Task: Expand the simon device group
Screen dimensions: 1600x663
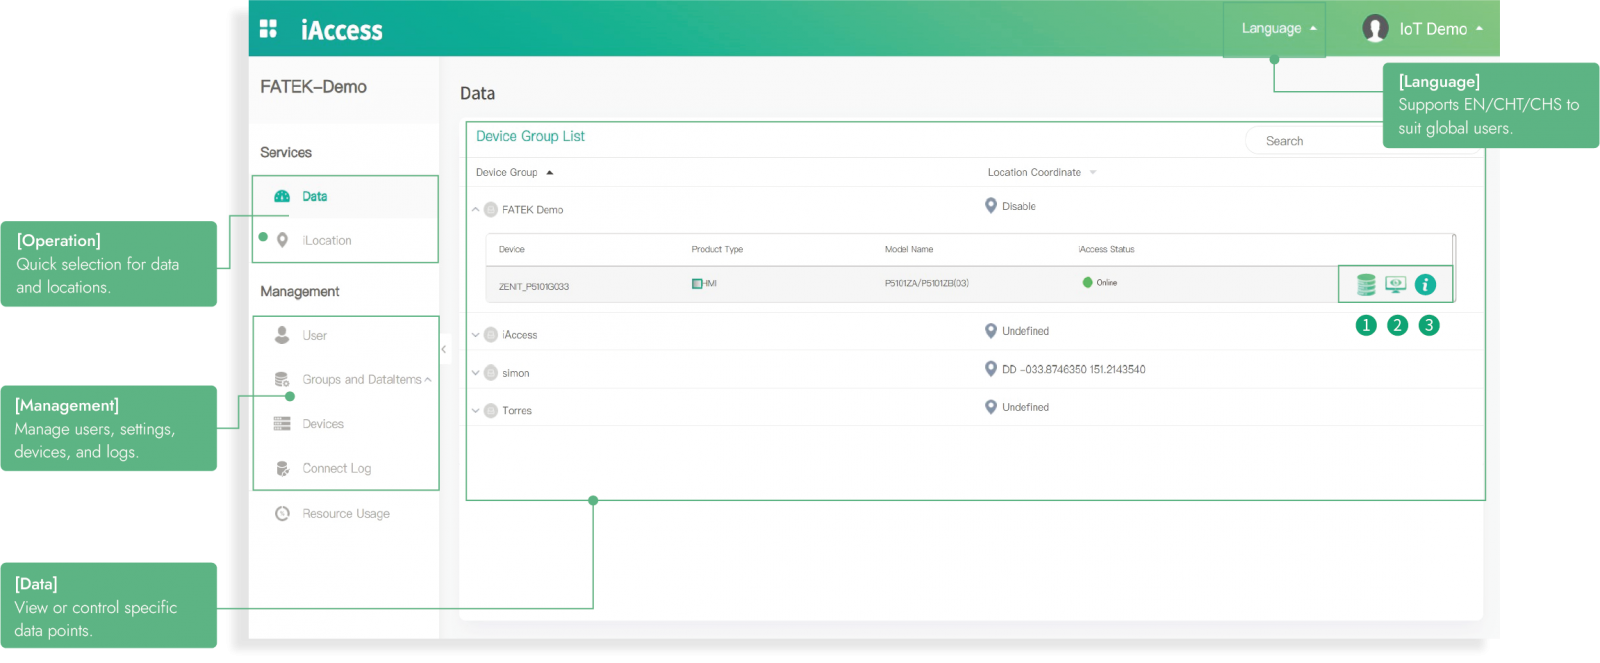Action: (x=476, y=373)
